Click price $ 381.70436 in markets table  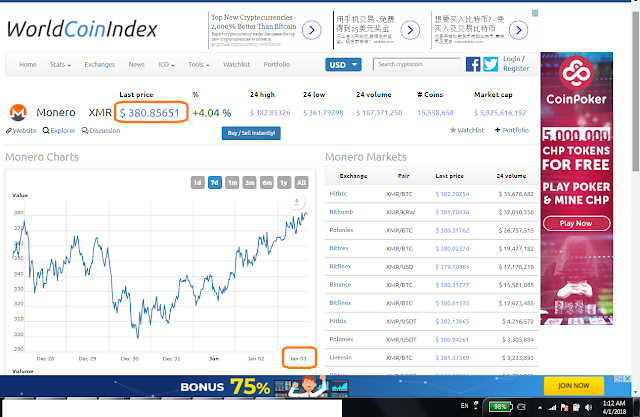452,212
